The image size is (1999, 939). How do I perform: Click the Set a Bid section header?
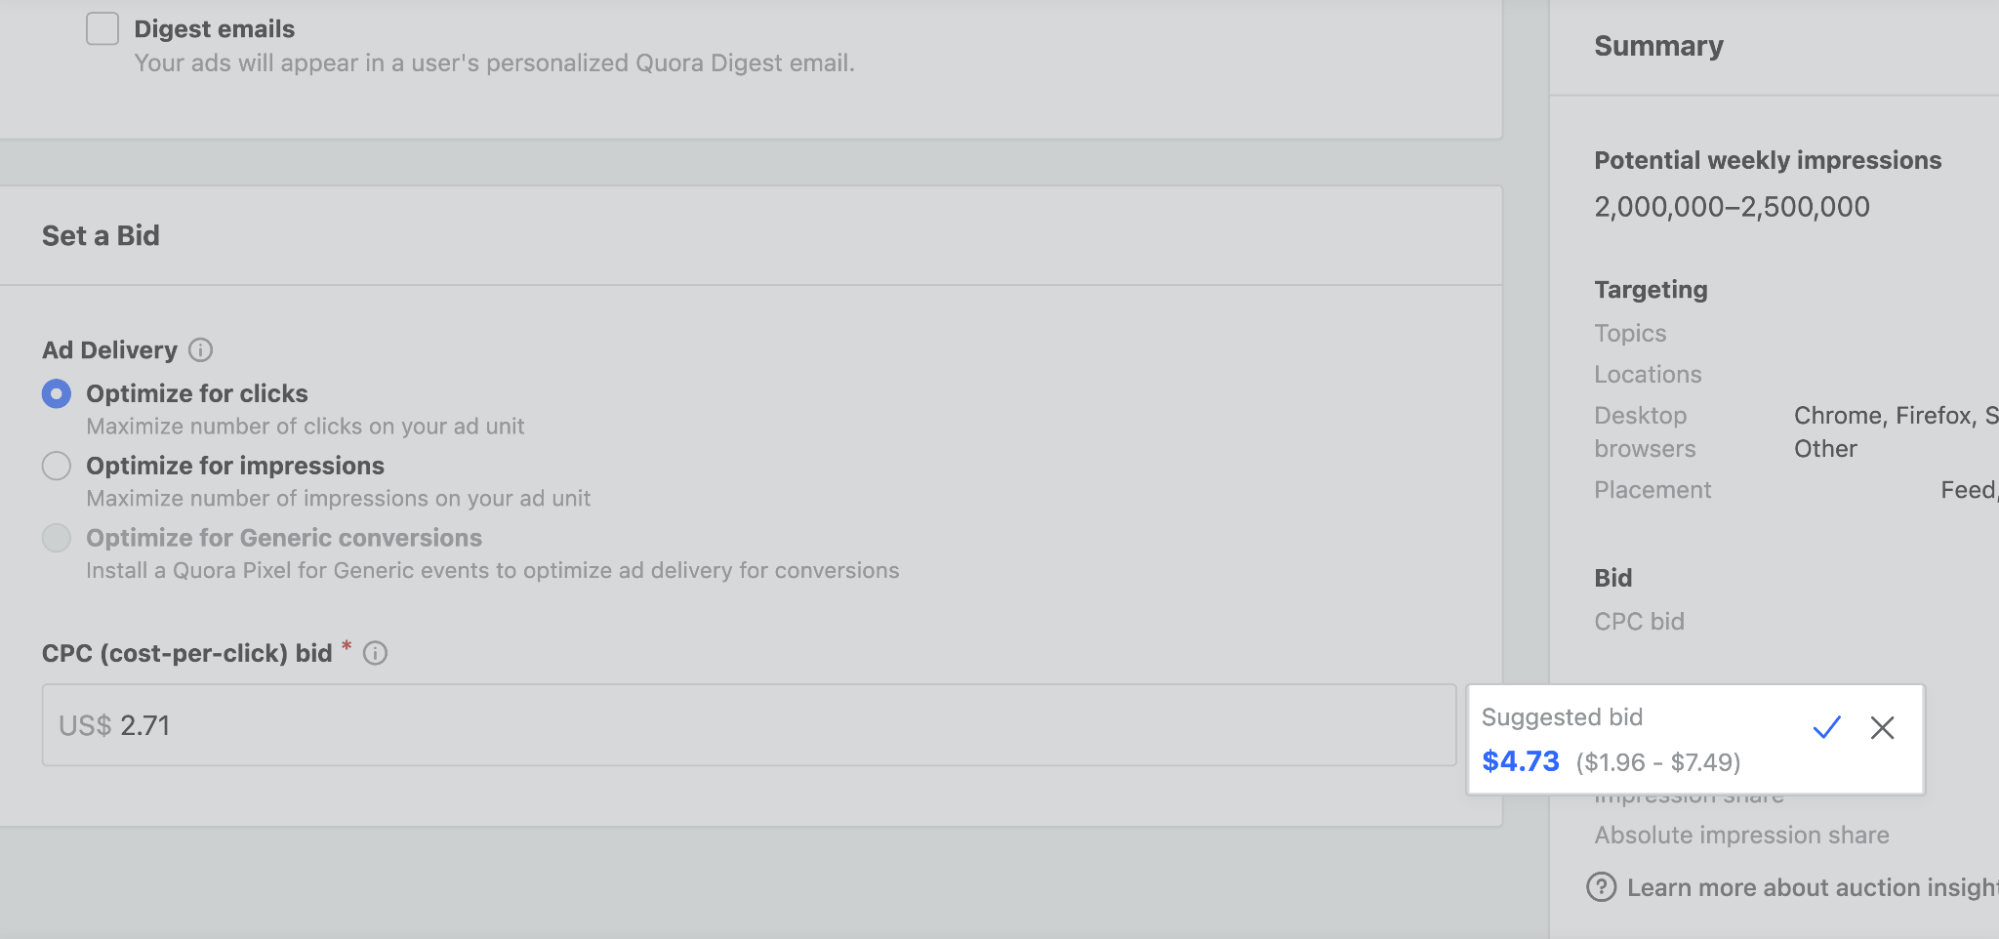coord(101,236)
